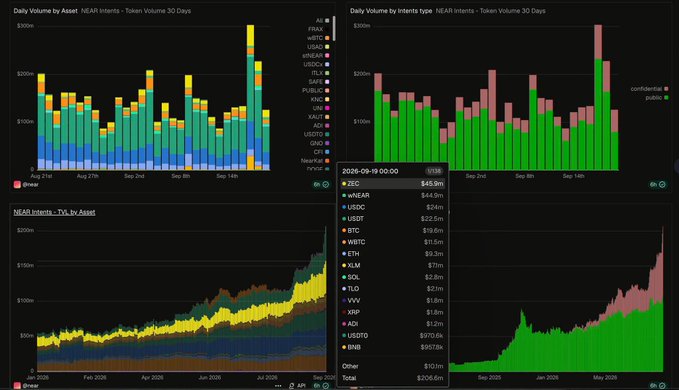Click the Sep 14th label on intents chart axis

(x=573, y=176)
